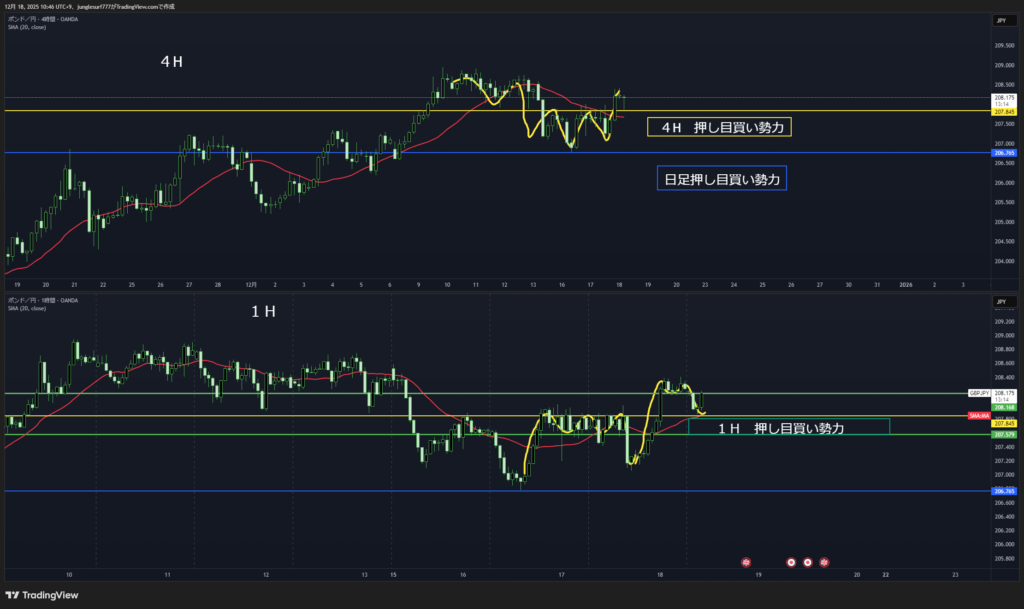Open JPY currency selector on 4H chart

pyautogui.click(x=999, y=20)
